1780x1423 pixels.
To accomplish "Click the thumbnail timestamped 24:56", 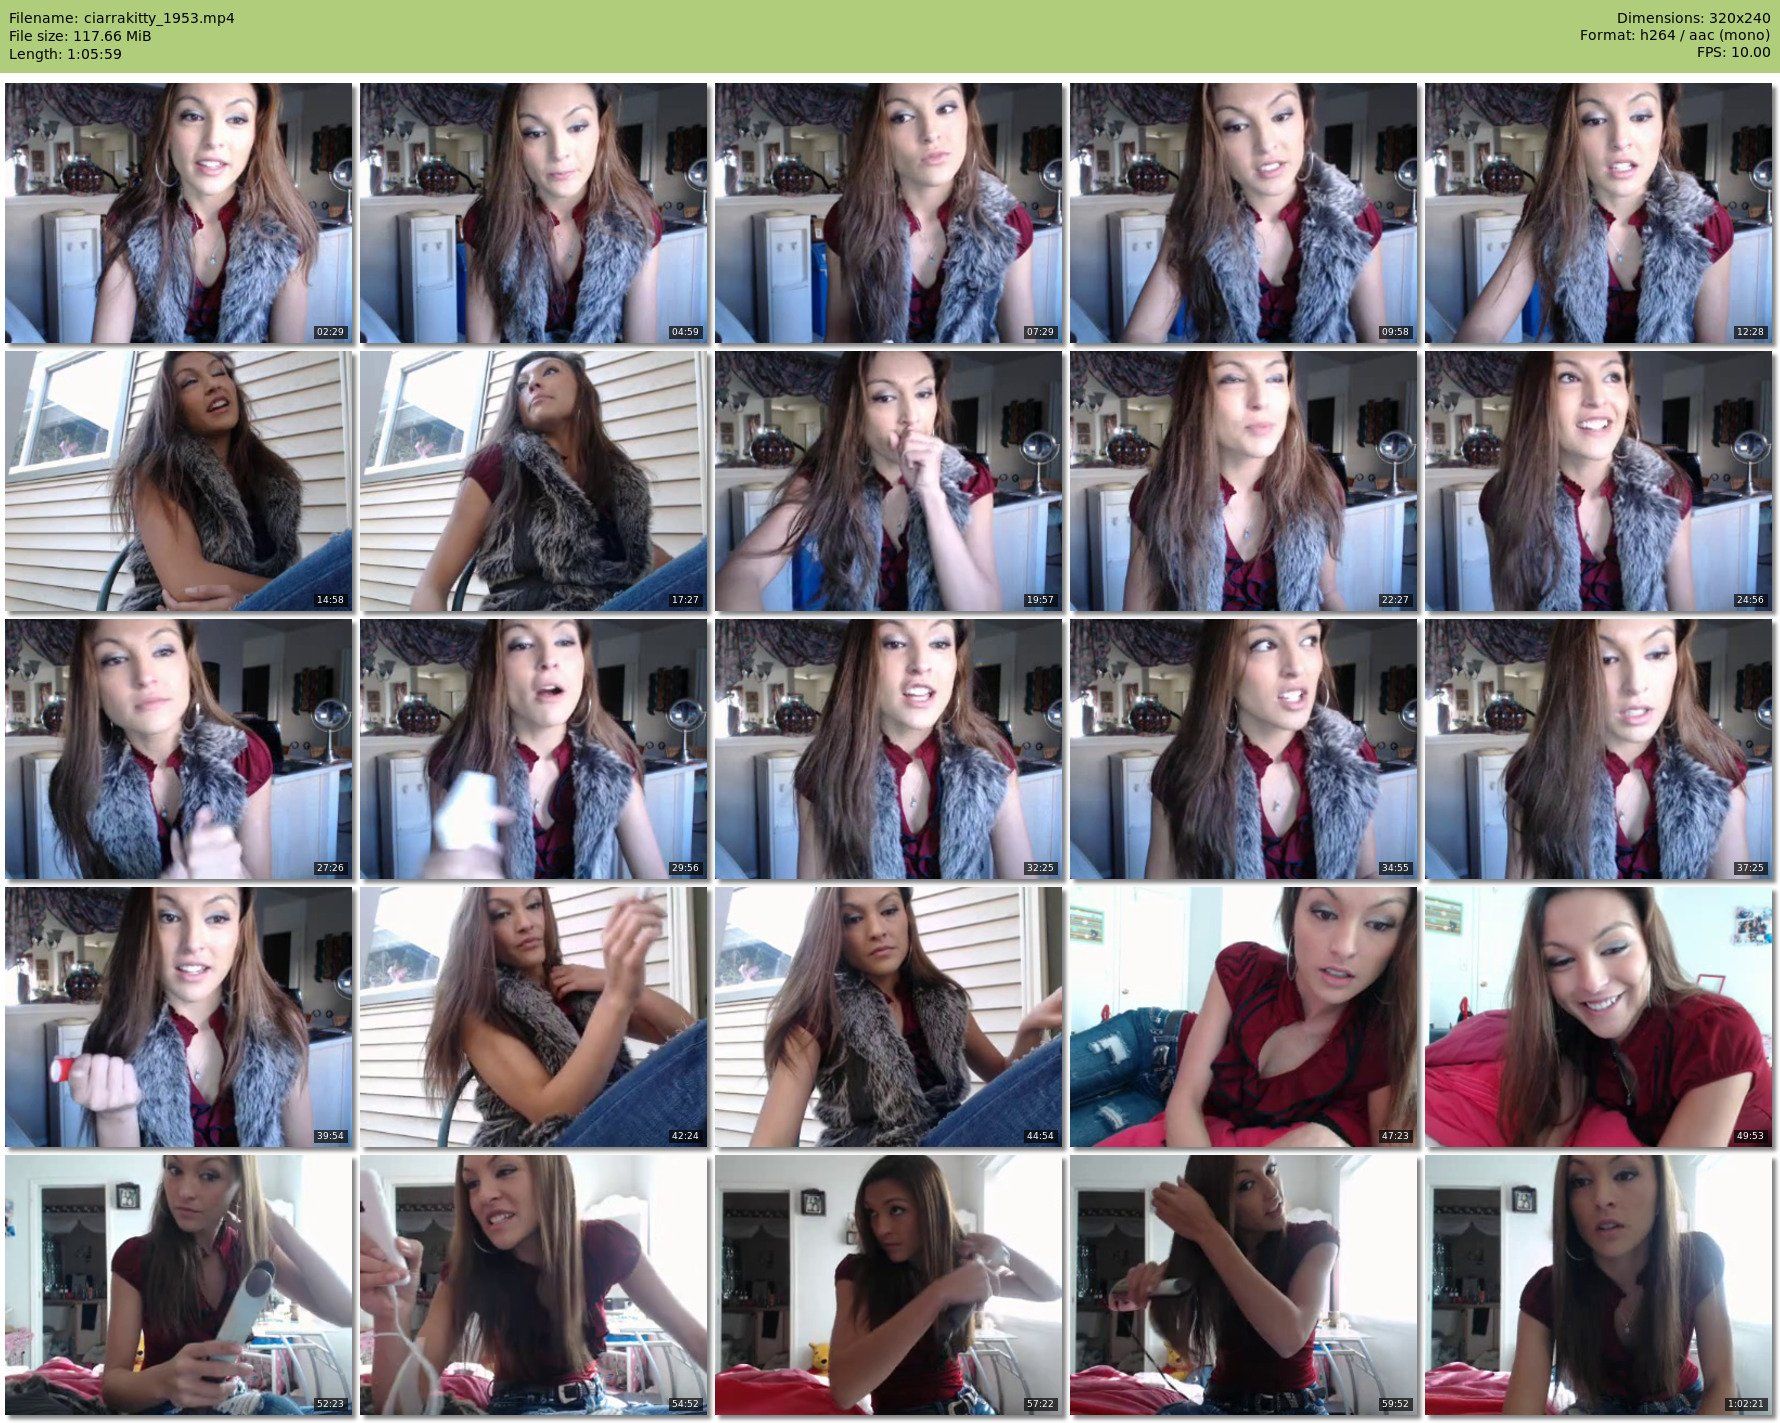I will click(x=1598, y=481).
